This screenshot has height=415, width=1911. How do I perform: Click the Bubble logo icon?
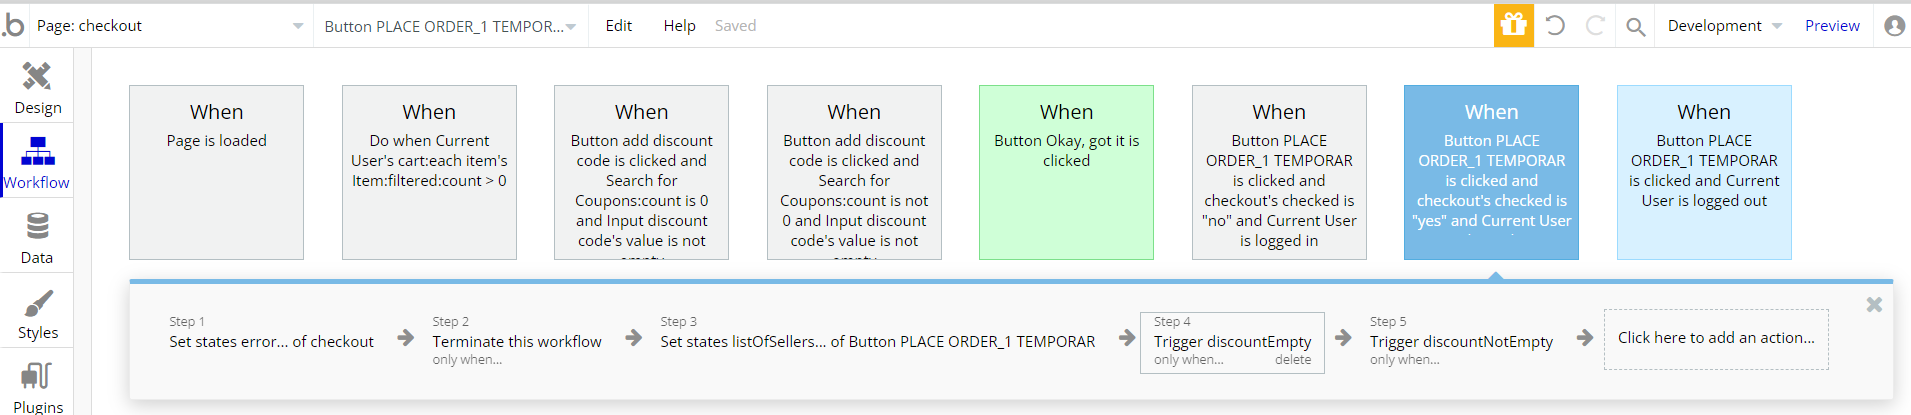click(13, 25)
